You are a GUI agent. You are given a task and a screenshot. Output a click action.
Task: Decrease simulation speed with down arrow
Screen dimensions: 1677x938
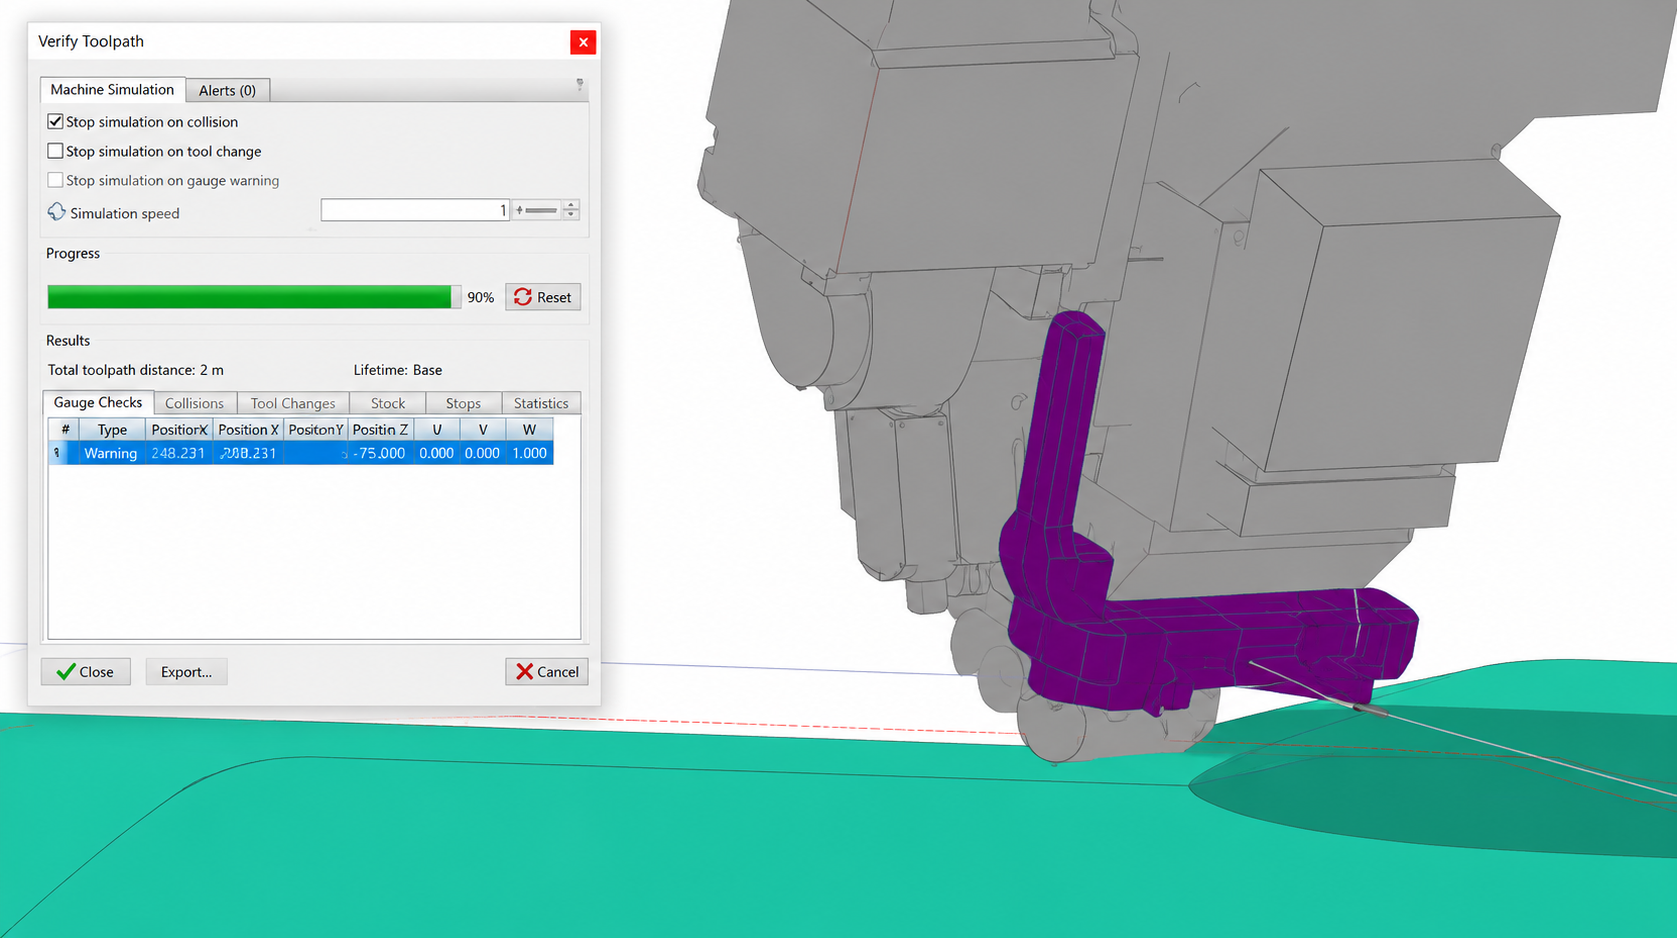tap(571, 215)
